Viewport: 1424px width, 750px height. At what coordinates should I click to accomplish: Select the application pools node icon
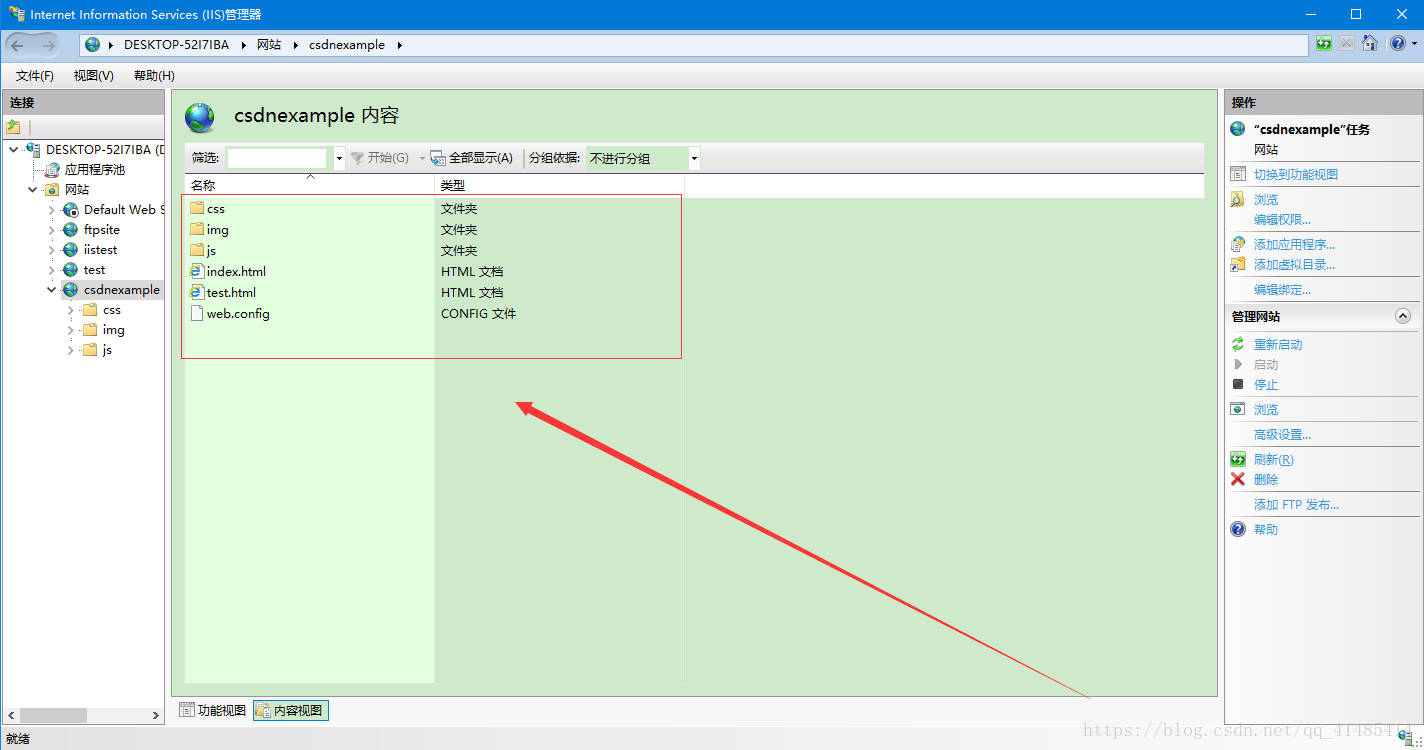pos(52,170)
